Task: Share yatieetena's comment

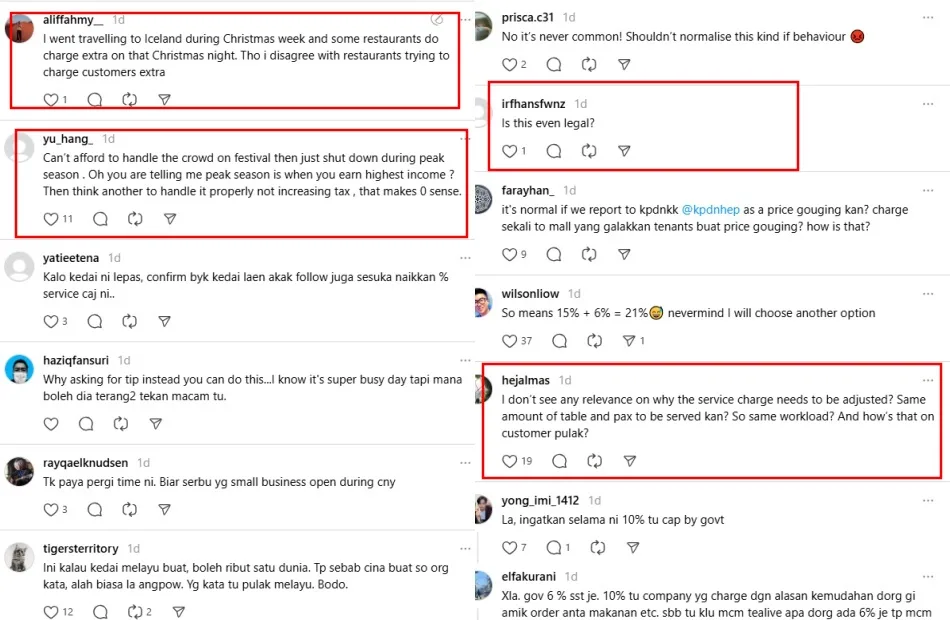Action: tap(165, 322)
